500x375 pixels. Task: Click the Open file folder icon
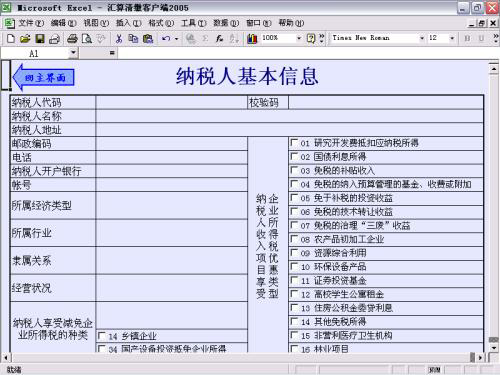(25, 39)
